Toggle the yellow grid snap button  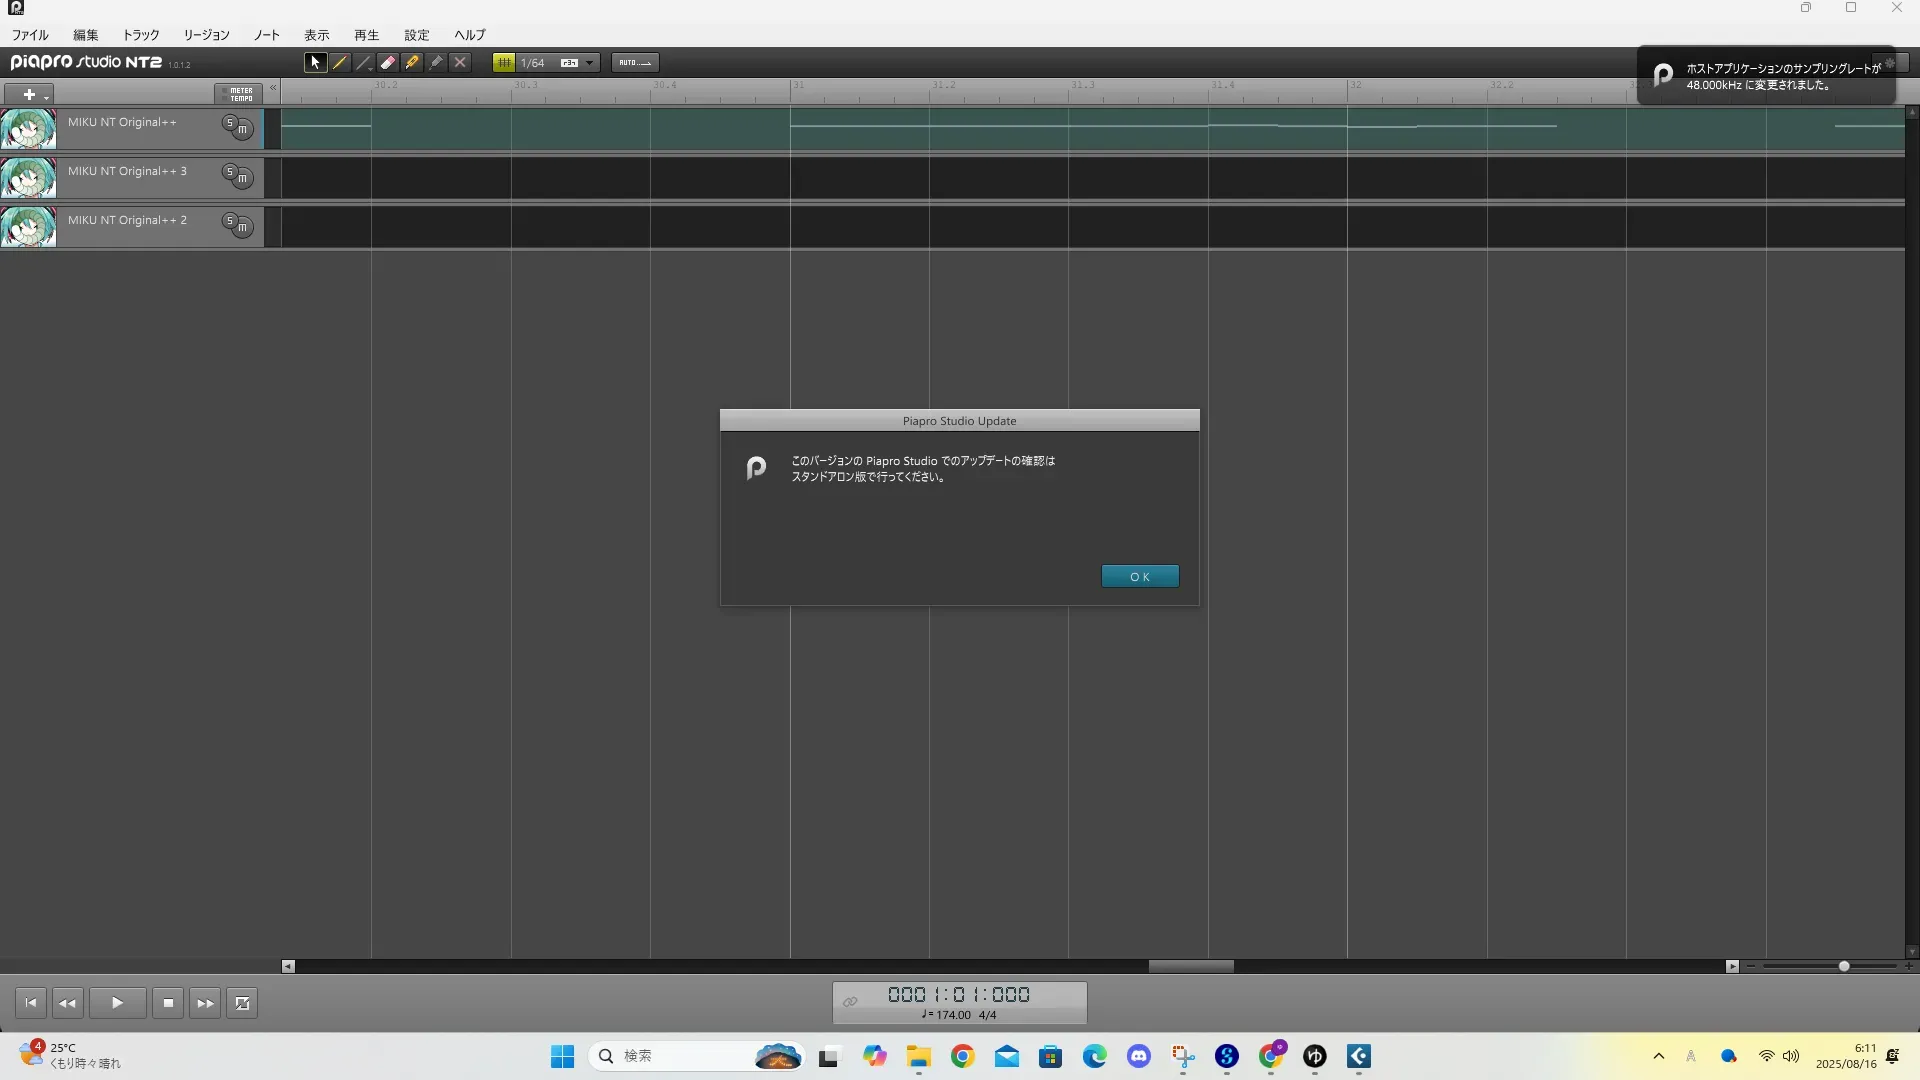coord(504,62)
